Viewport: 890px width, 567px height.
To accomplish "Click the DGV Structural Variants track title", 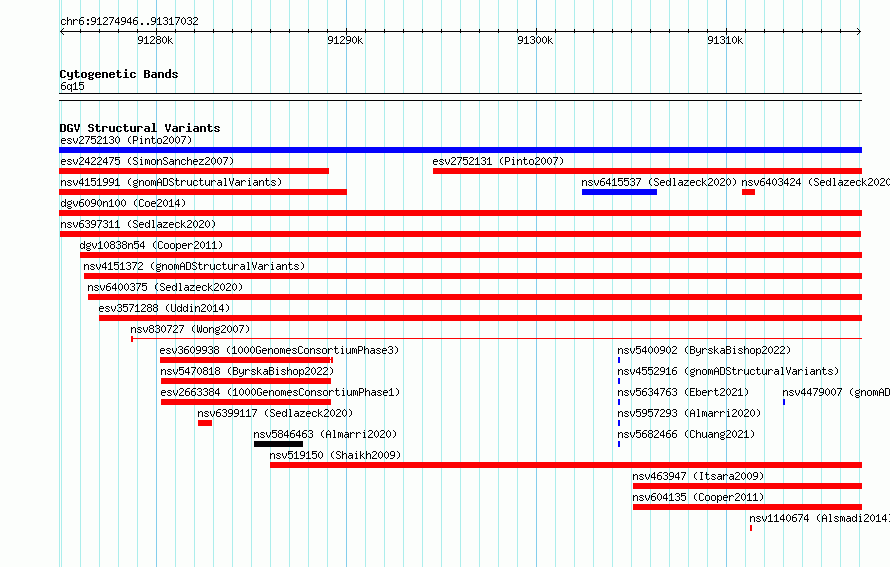I will 140,128.
